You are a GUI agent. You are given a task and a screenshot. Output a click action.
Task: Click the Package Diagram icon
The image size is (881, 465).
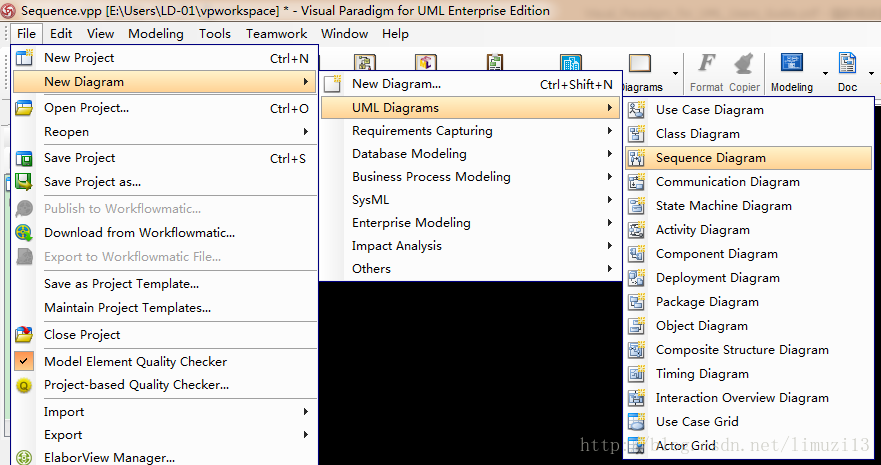click(636, 302)
